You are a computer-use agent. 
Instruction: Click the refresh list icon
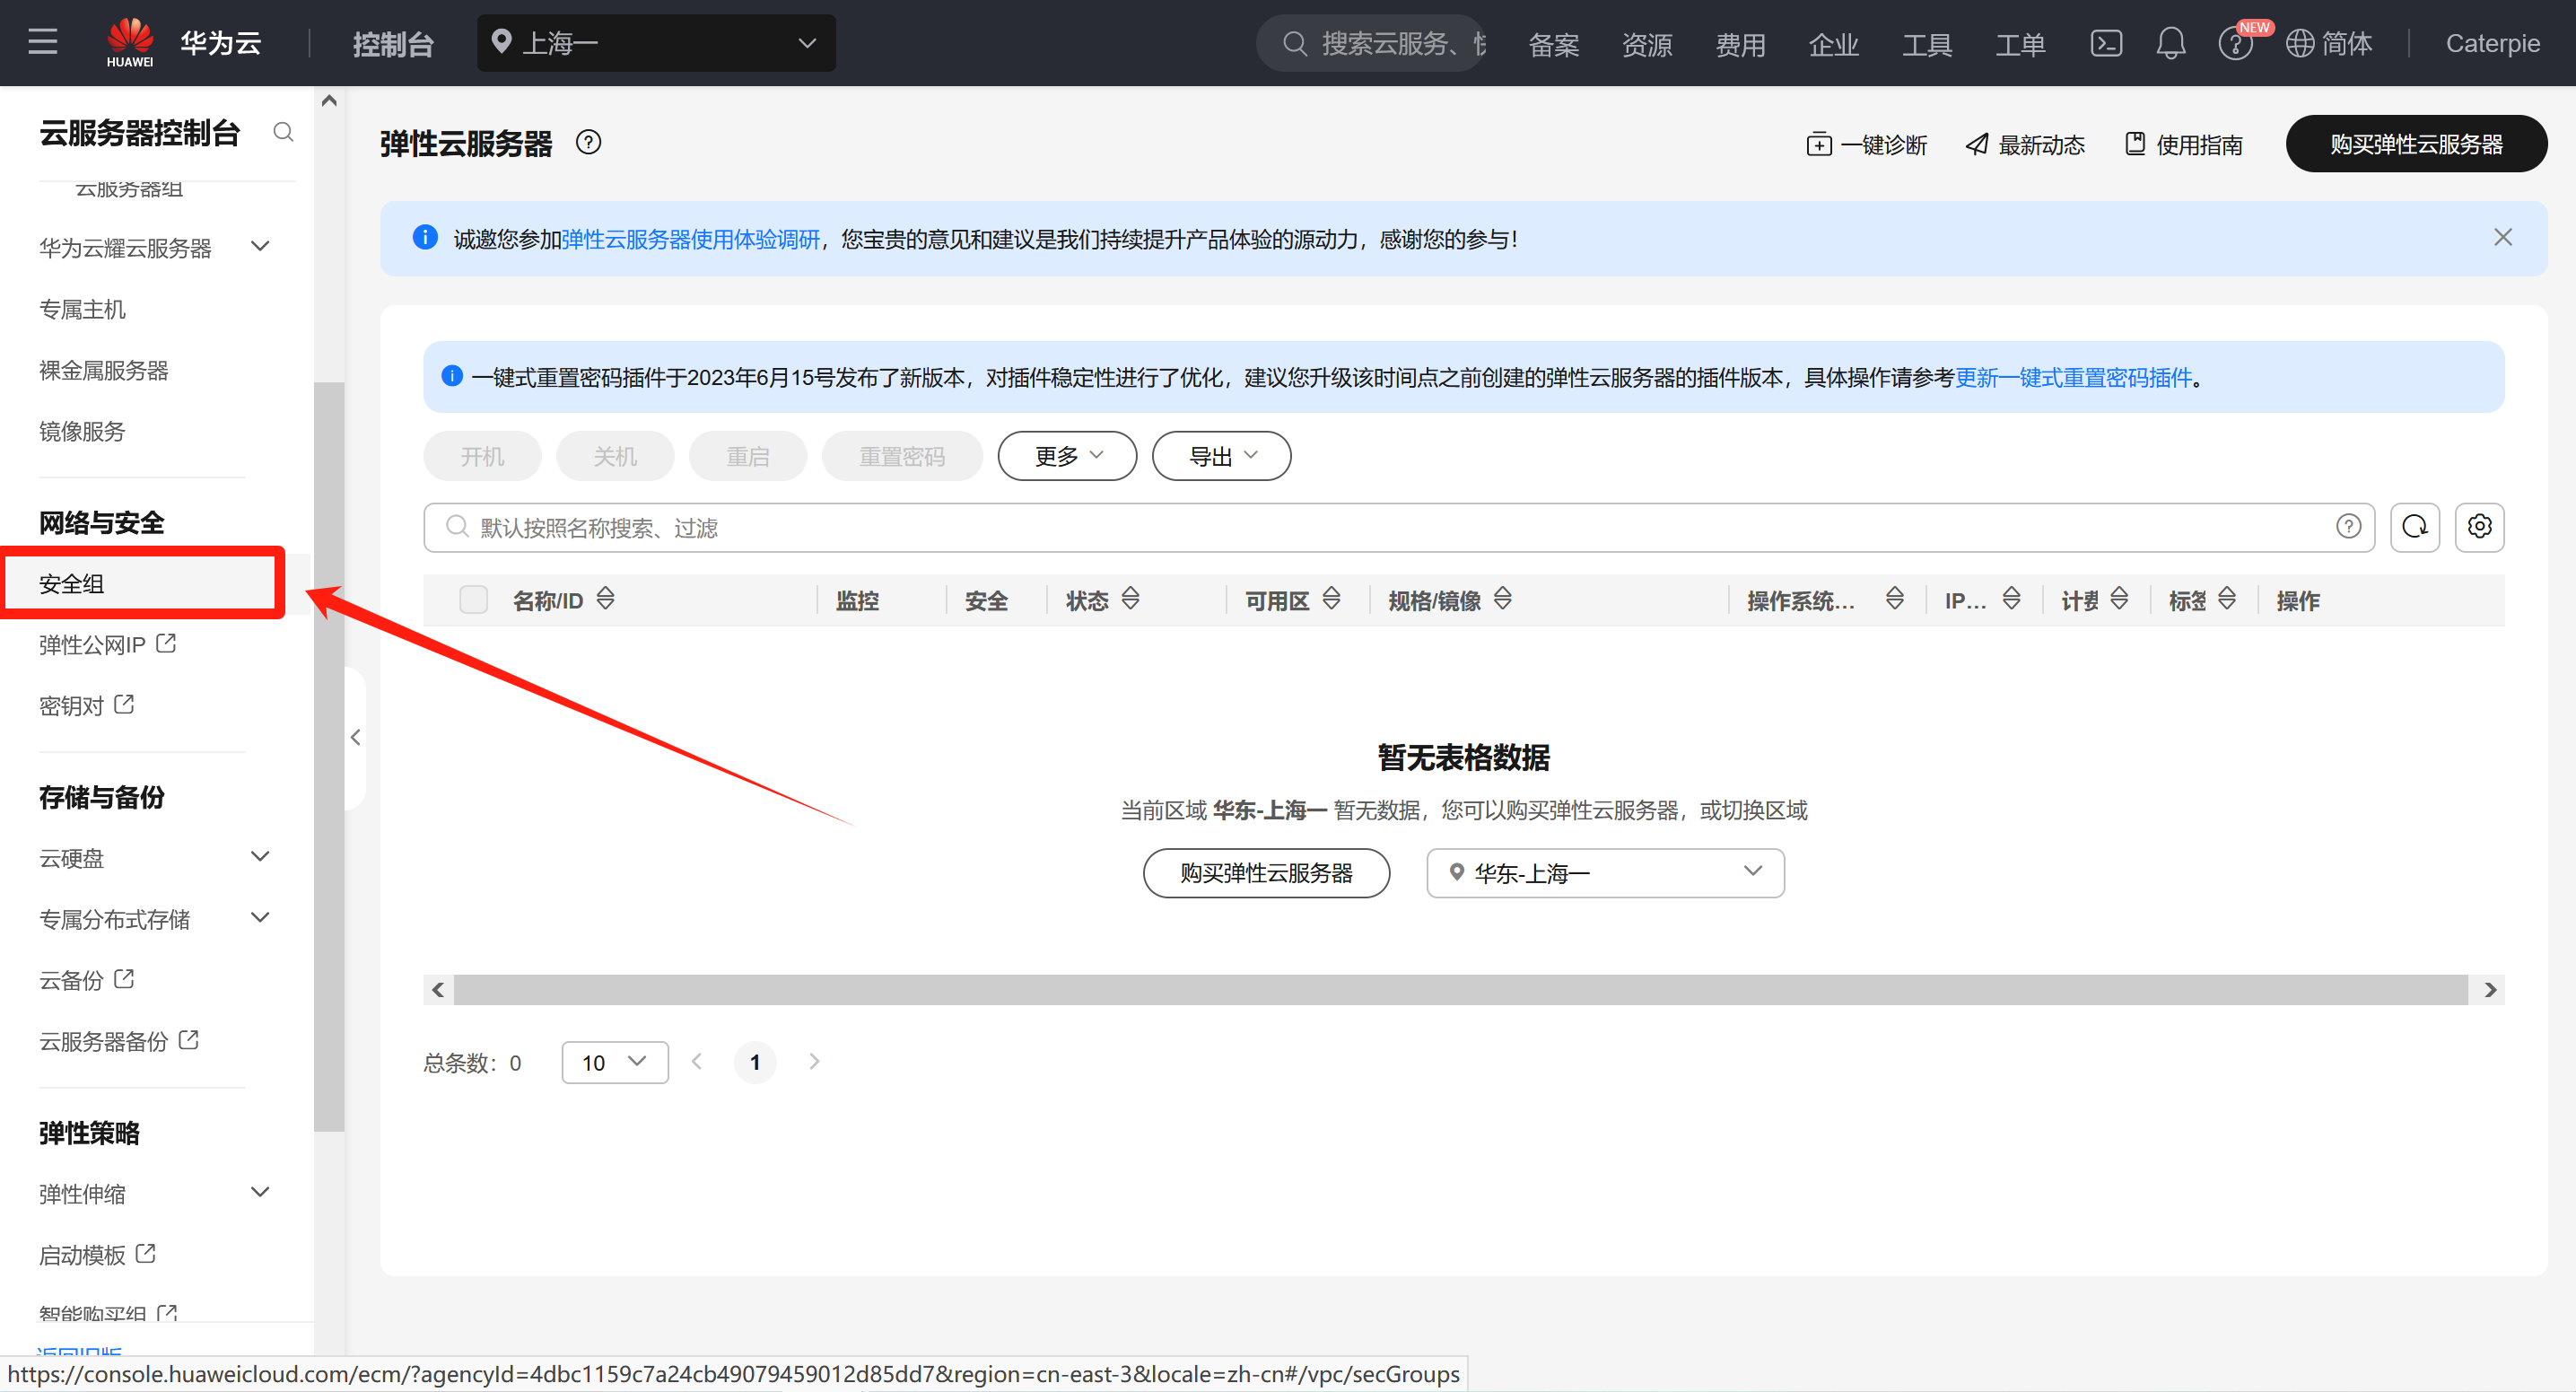(2414, 527)
